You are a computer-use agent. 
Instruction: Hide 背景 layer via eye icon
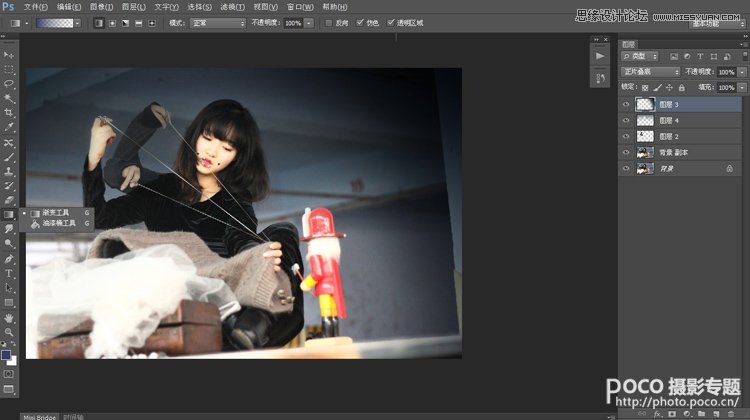(x=626, y=168)
